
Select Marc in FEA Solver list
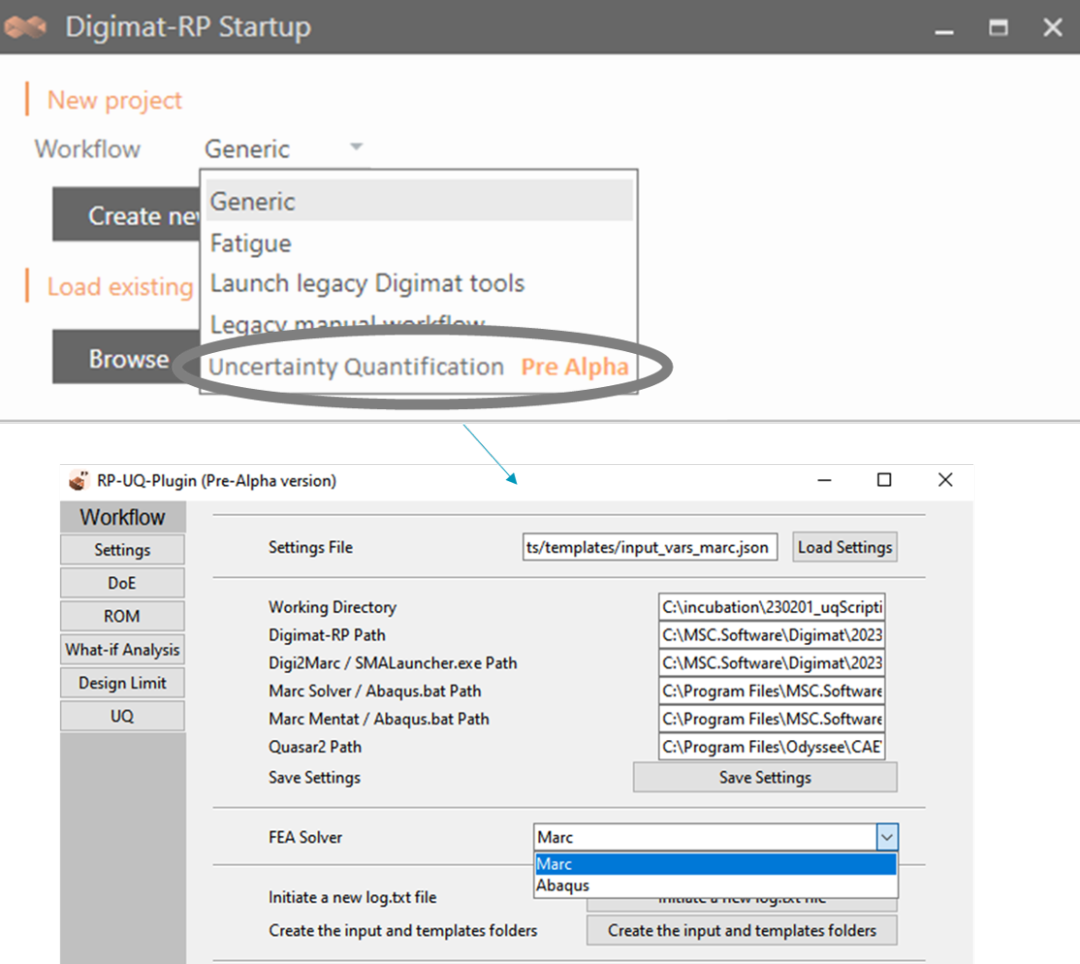(716, 863)
